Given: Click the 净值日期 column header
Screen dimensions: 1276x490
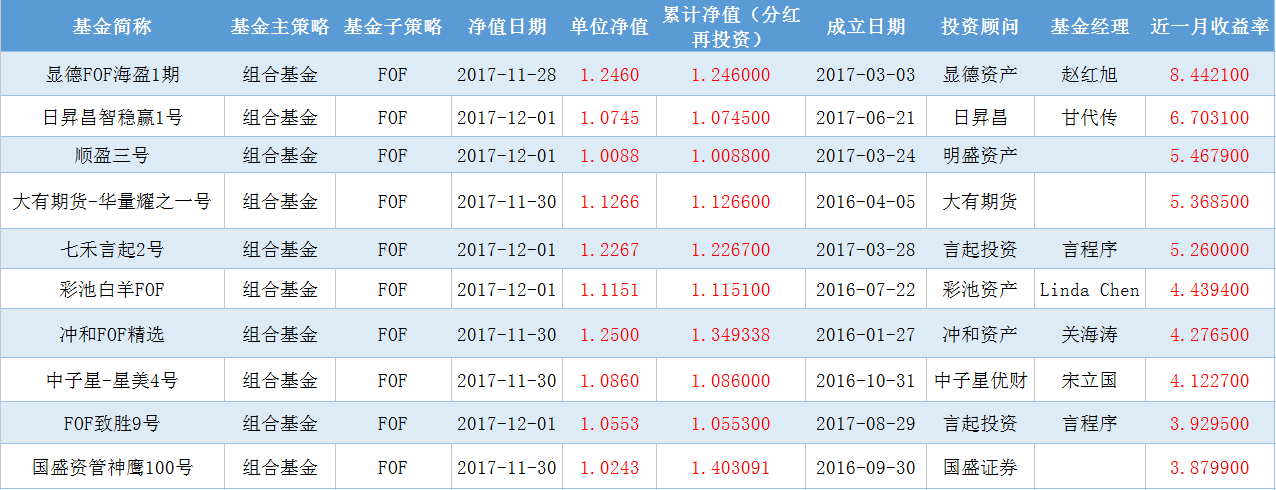Looking at the screenshot, I should [507, 27].
